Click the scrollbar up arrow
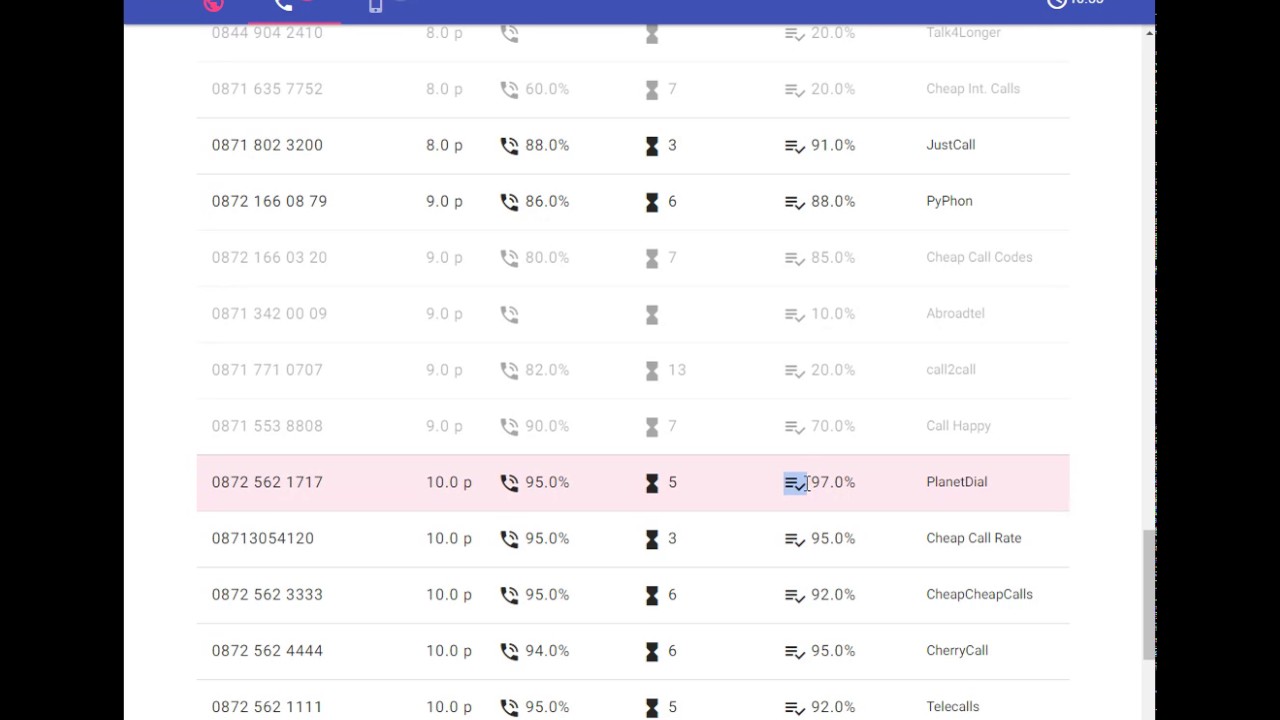This screenshot has width=1280, height=720. (x=1149, y=33)
